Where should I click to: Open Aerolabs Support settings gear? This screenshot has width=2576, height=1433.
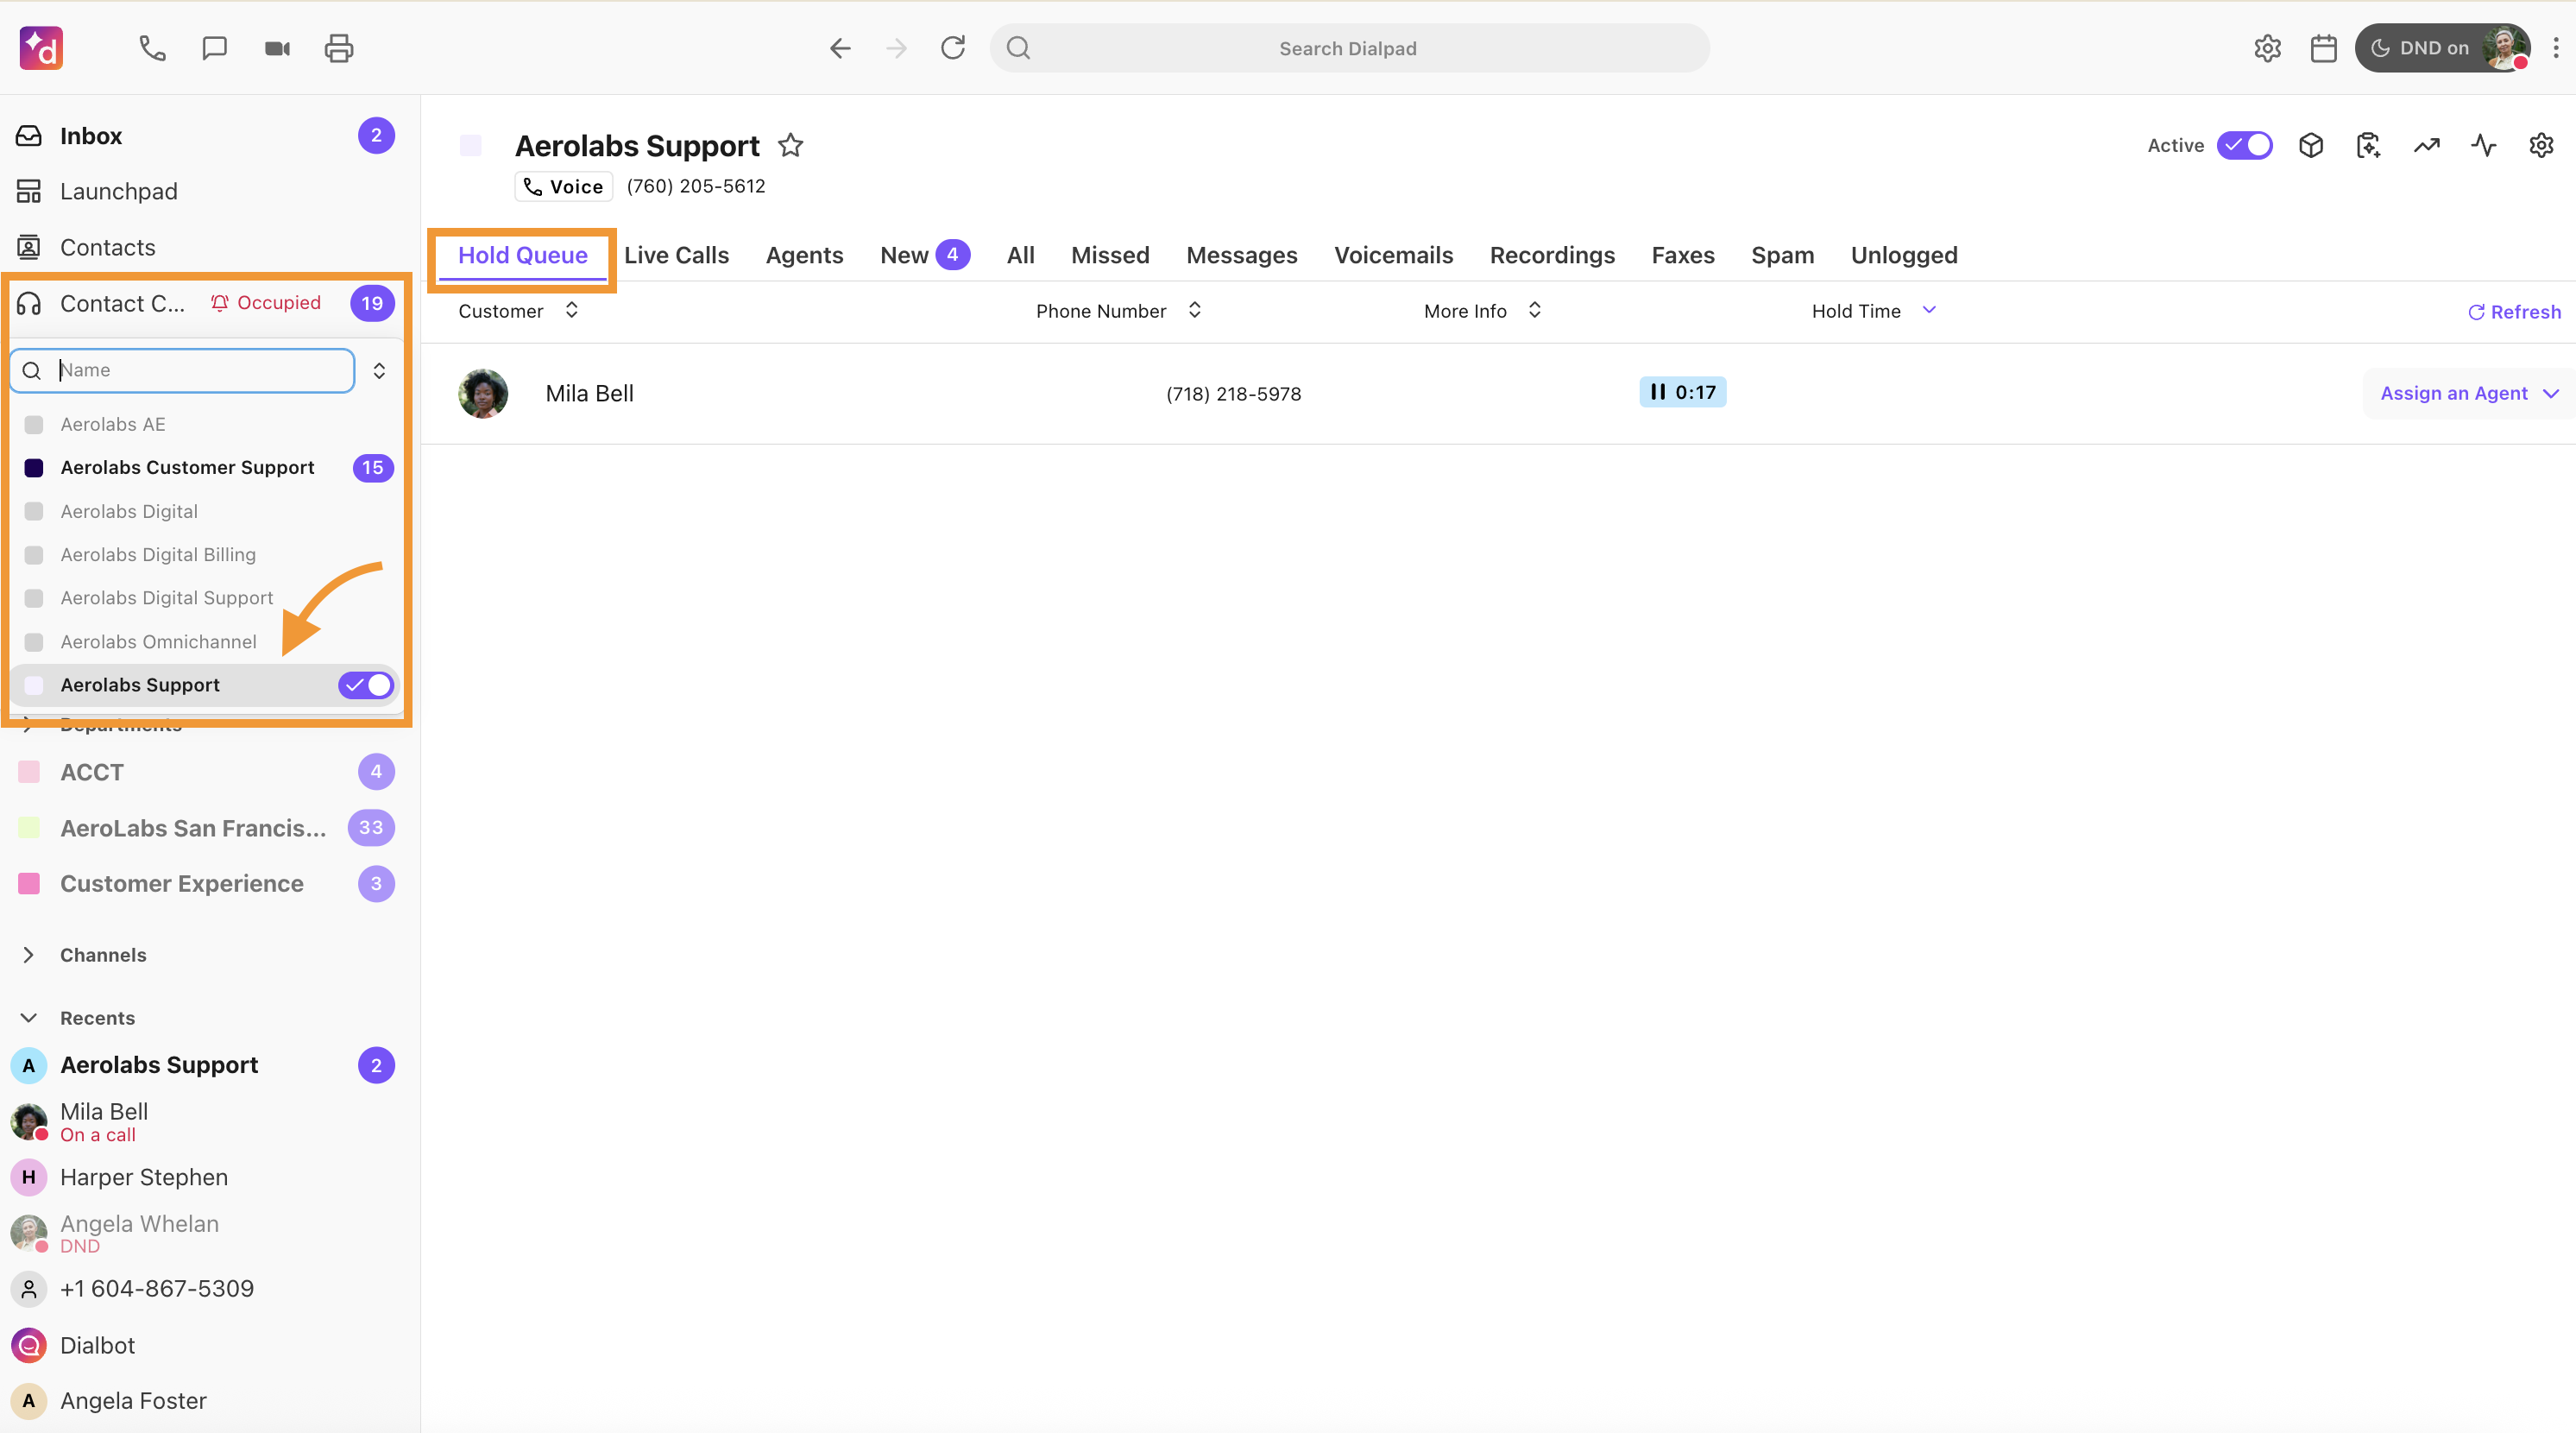point(2541,146)
